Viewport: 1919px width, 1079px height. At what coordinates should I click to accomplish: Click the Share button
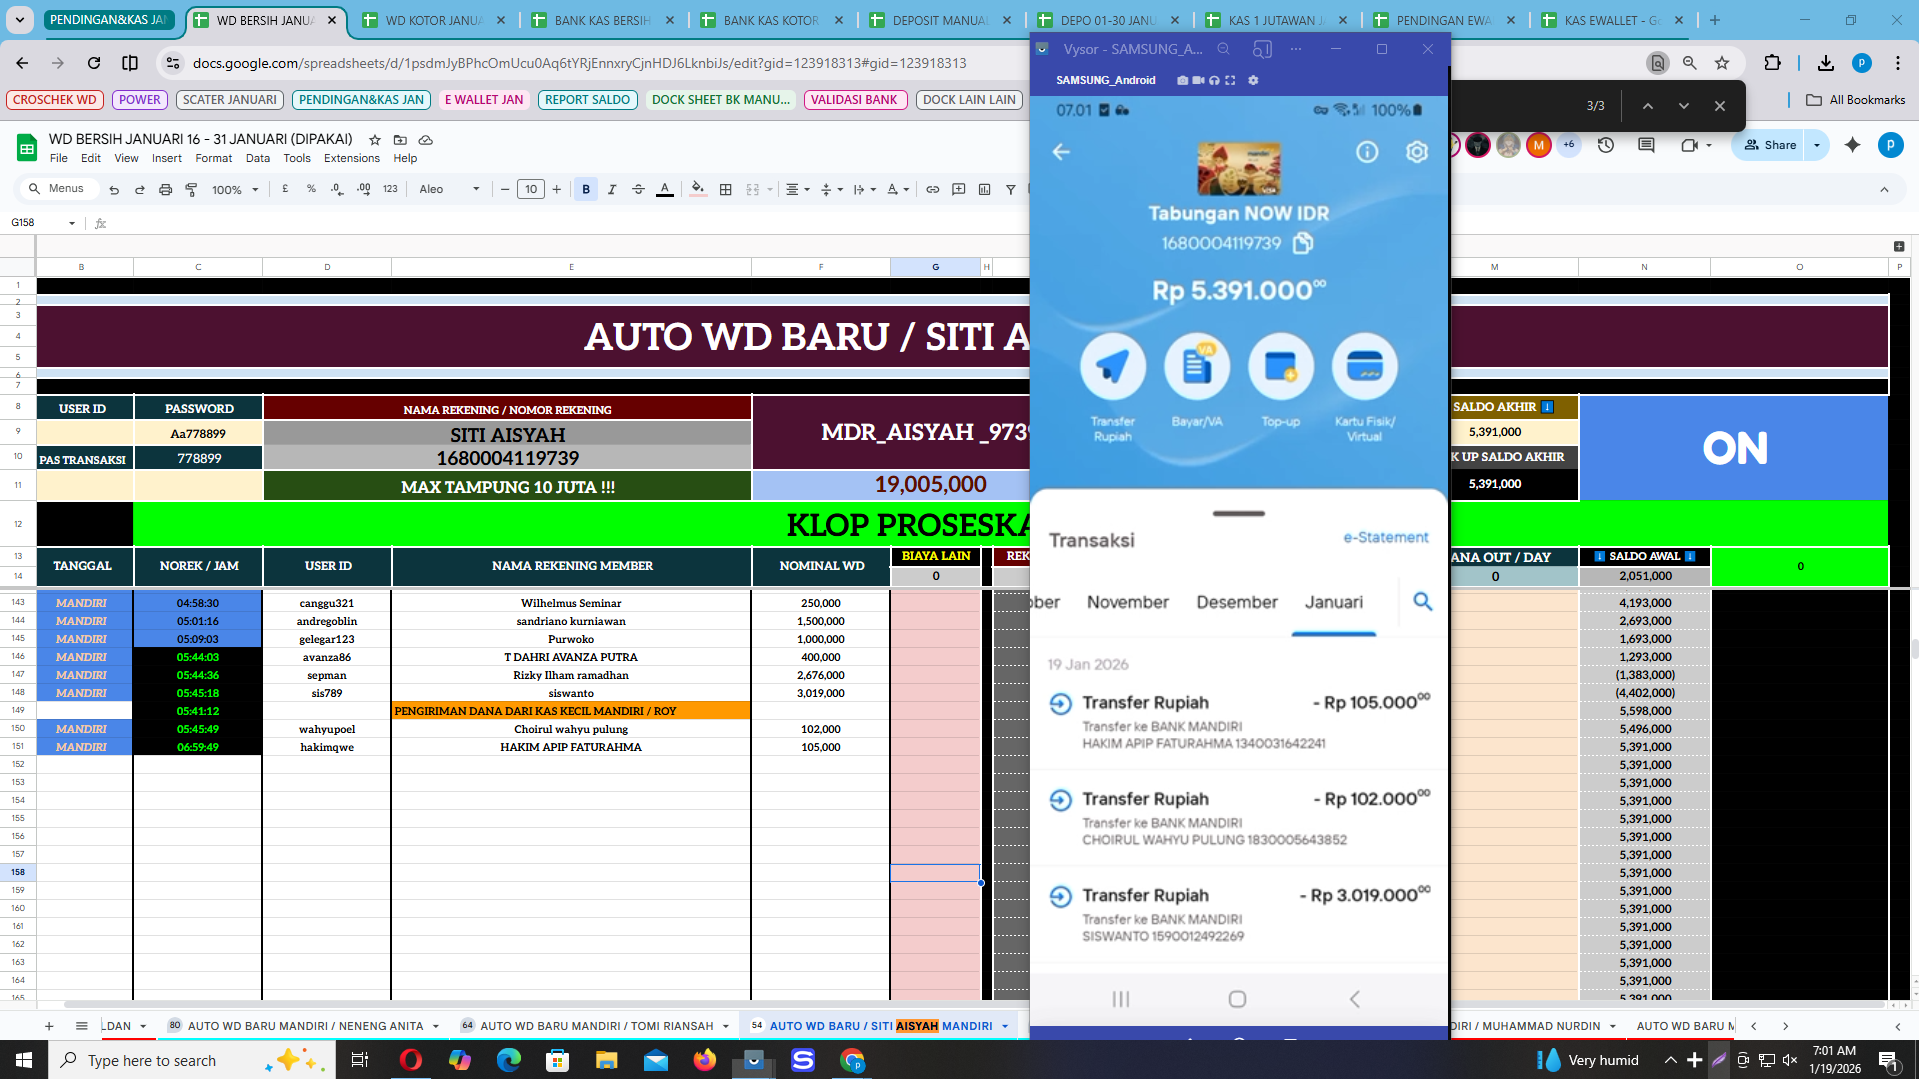(1770, 145)
